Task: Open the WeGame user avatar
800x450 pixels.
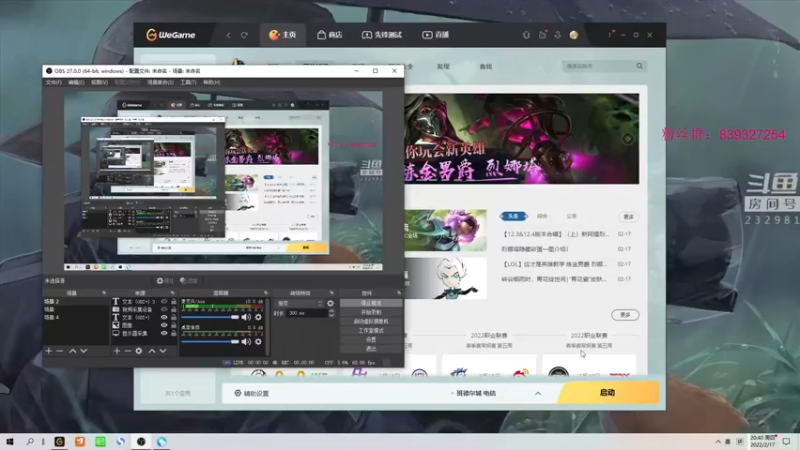Action: click(574, 35)
